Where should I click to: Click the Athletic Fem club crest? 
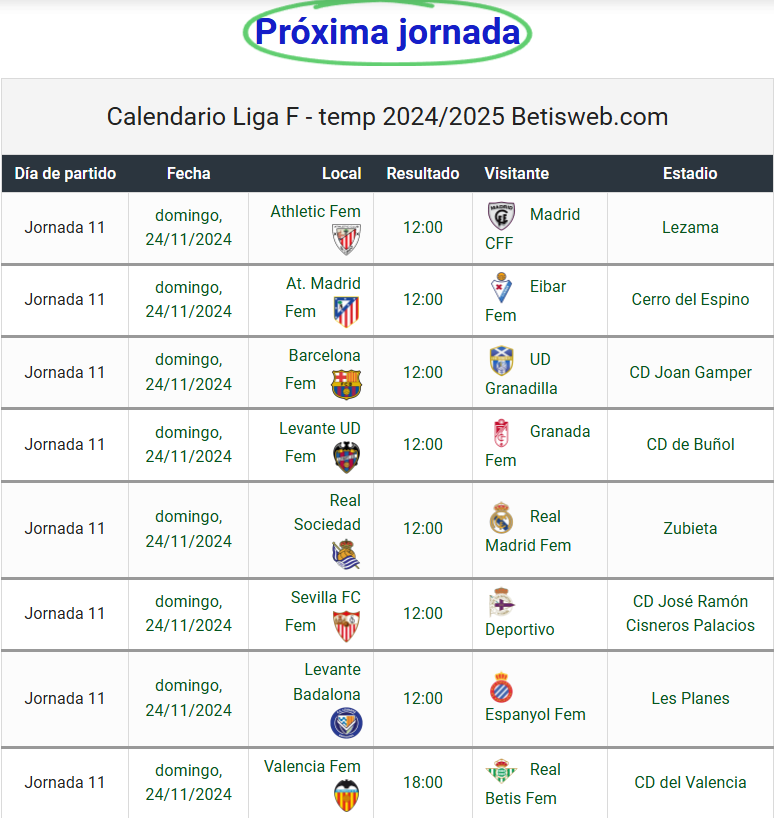(346, 239)
